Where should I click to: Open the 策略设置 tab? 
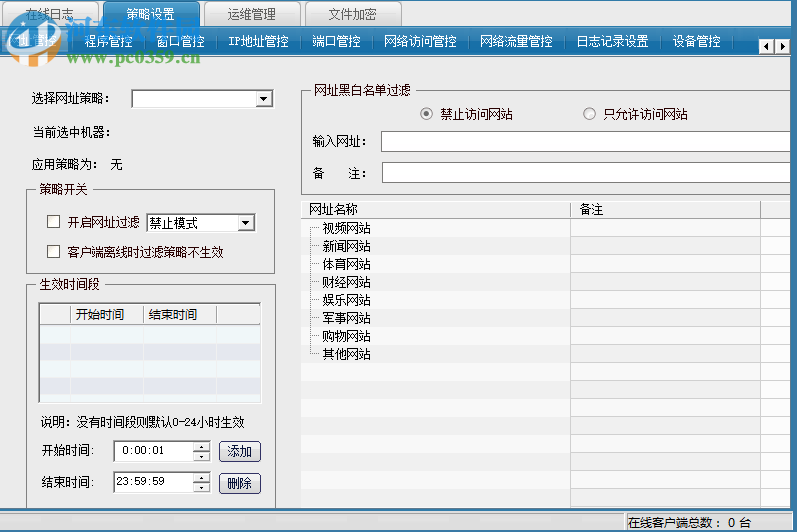(151, 14)
